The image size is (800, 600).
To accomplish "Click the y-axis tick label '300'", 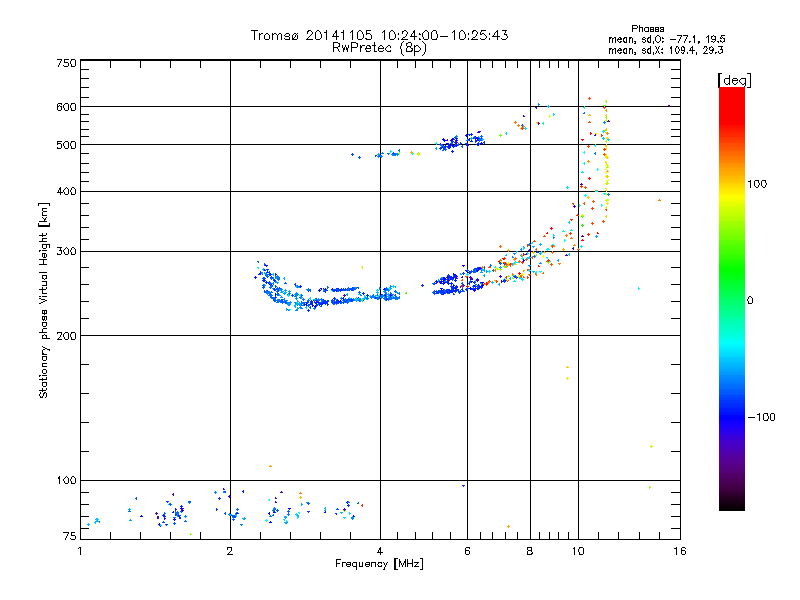I will point(66,252).
